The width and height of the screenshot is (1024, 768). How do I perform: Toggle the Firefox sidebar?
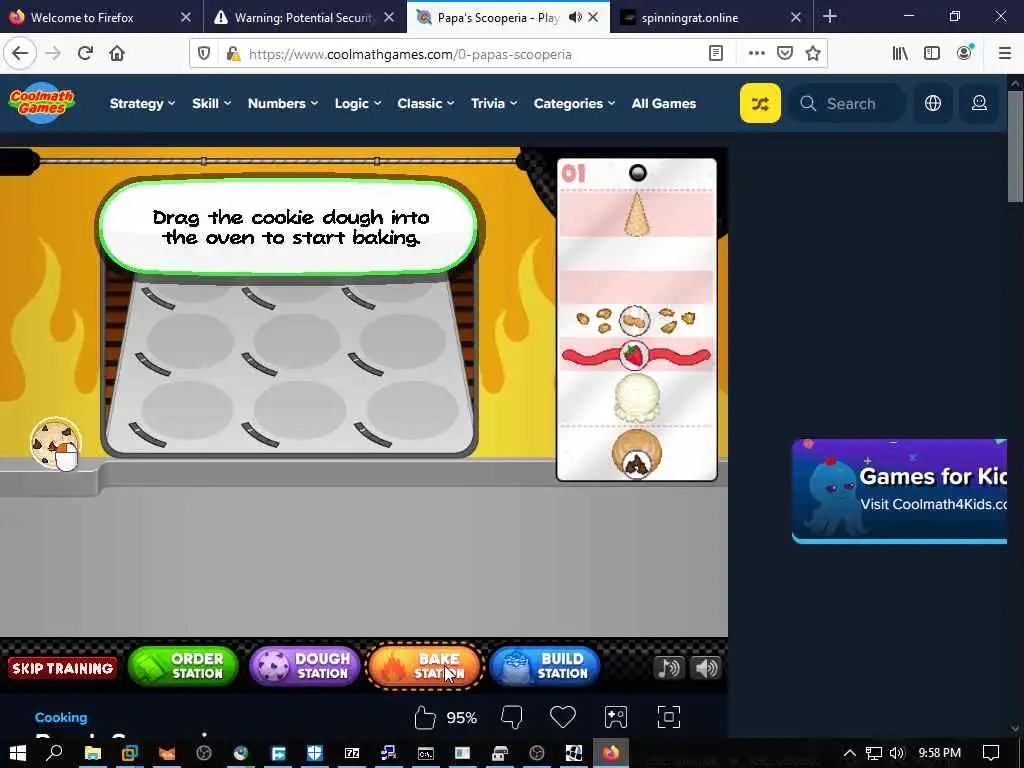pyautogui.click(x=932, y=54)
